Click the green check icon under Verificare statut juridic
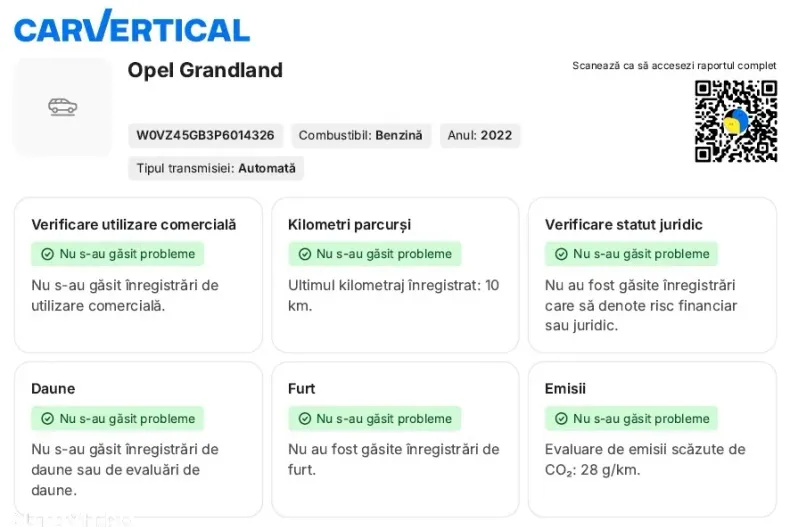 coord(561,254)
